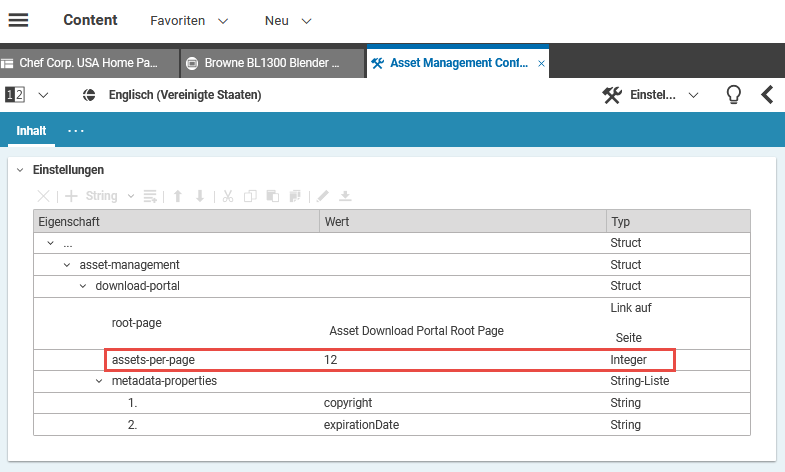The image size is (785, 472).
Task: Click the cut scissors icon
Action: pyautogui.click(x=228, y=196)
